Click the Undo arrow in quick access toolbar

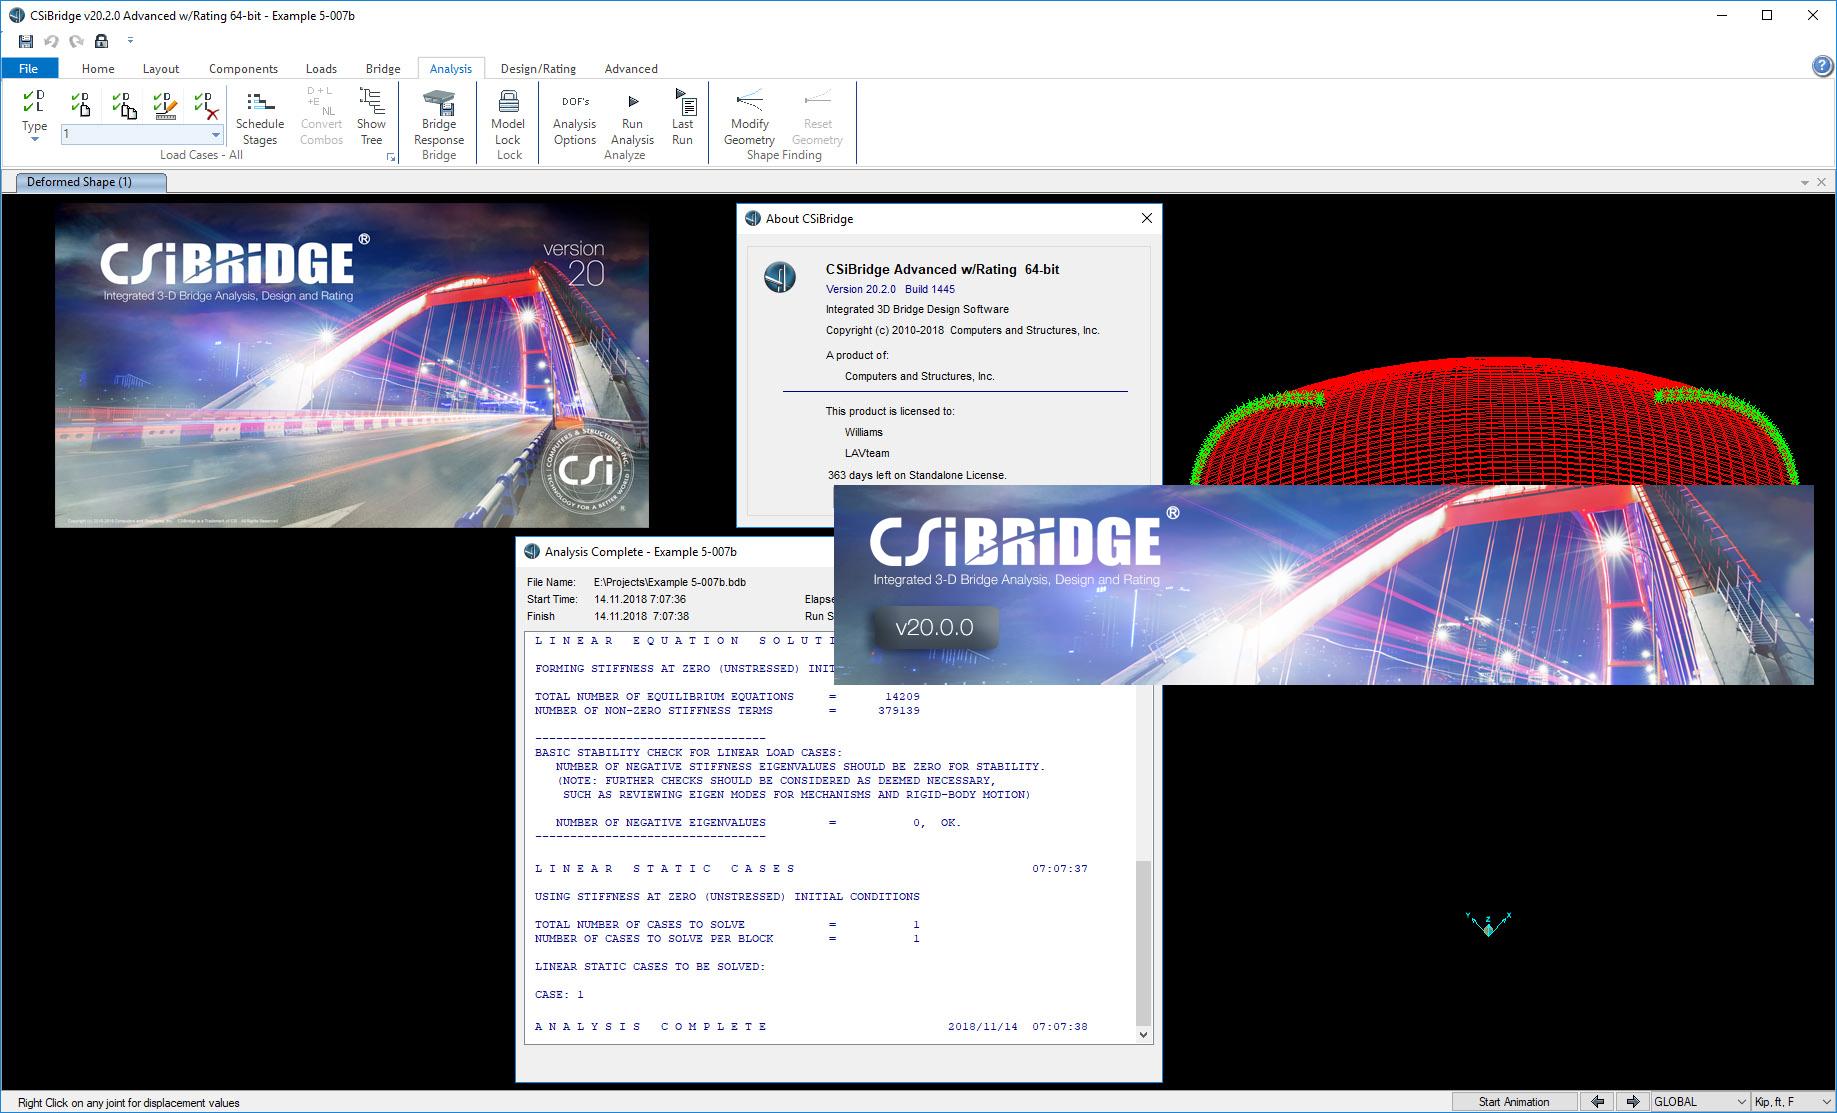point(51,41)
